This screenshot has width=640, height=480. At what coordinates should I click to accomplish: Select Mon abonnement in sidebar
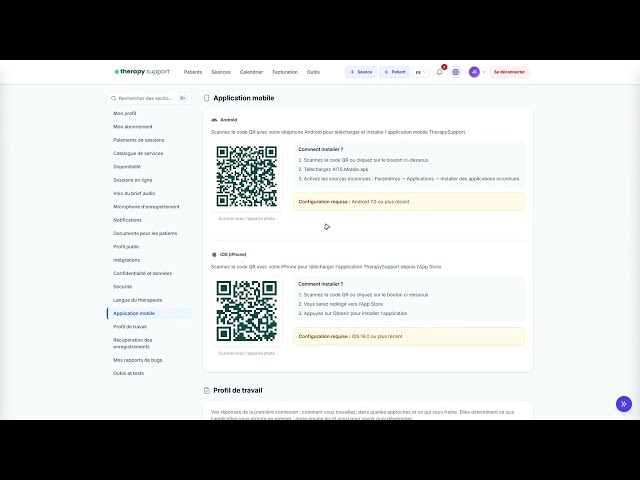click(133, 127)
